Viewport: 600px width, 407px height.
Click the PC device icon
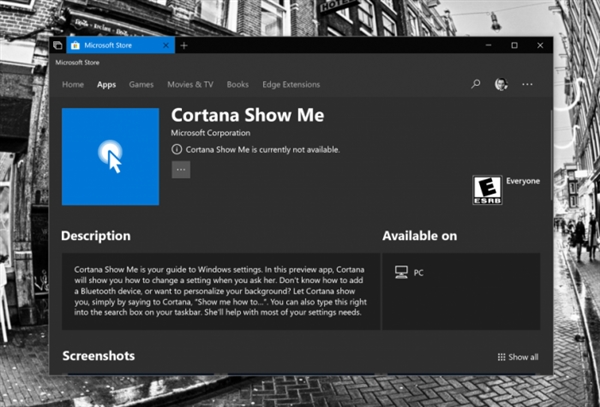401,271
